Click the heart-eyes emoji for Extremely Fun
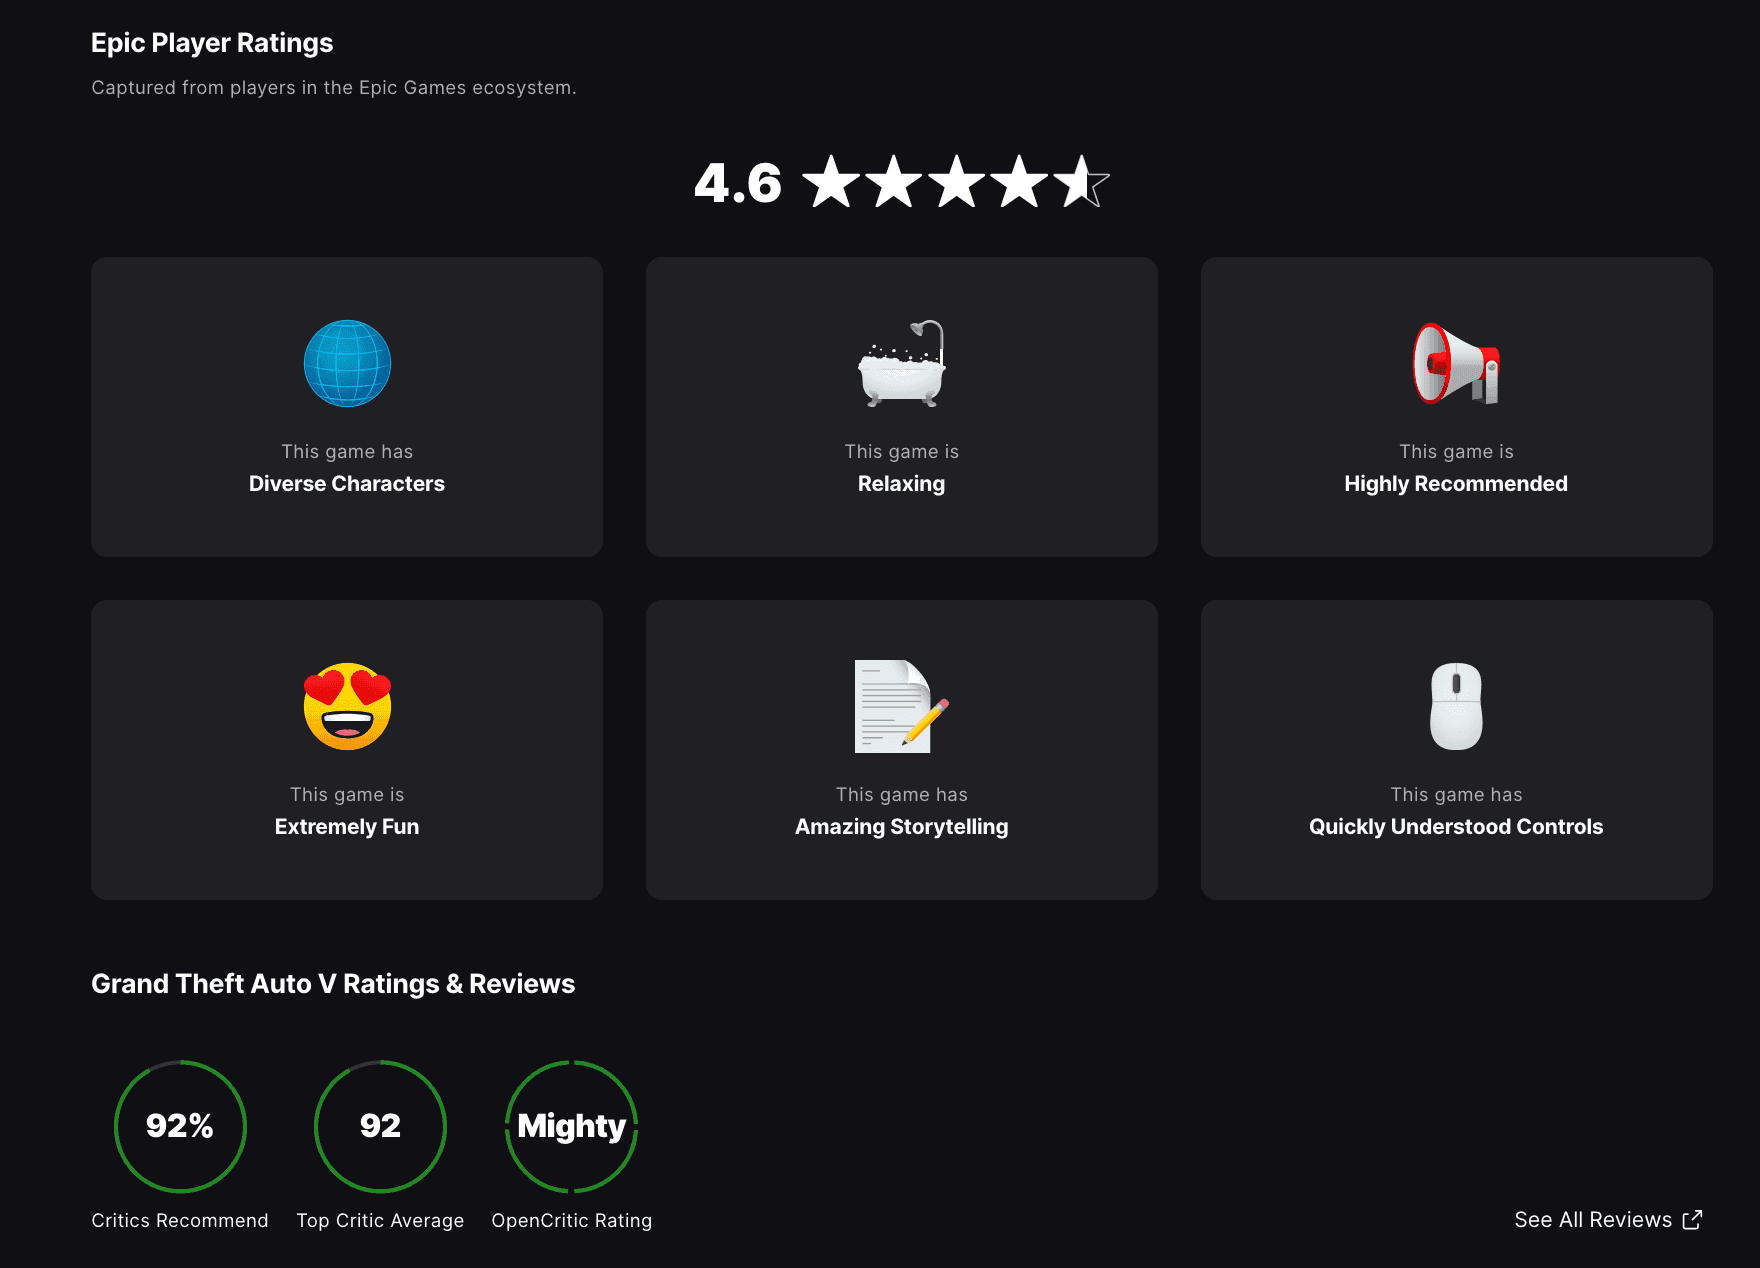This screenshot has height=1268, width=1760. [346, 707]
